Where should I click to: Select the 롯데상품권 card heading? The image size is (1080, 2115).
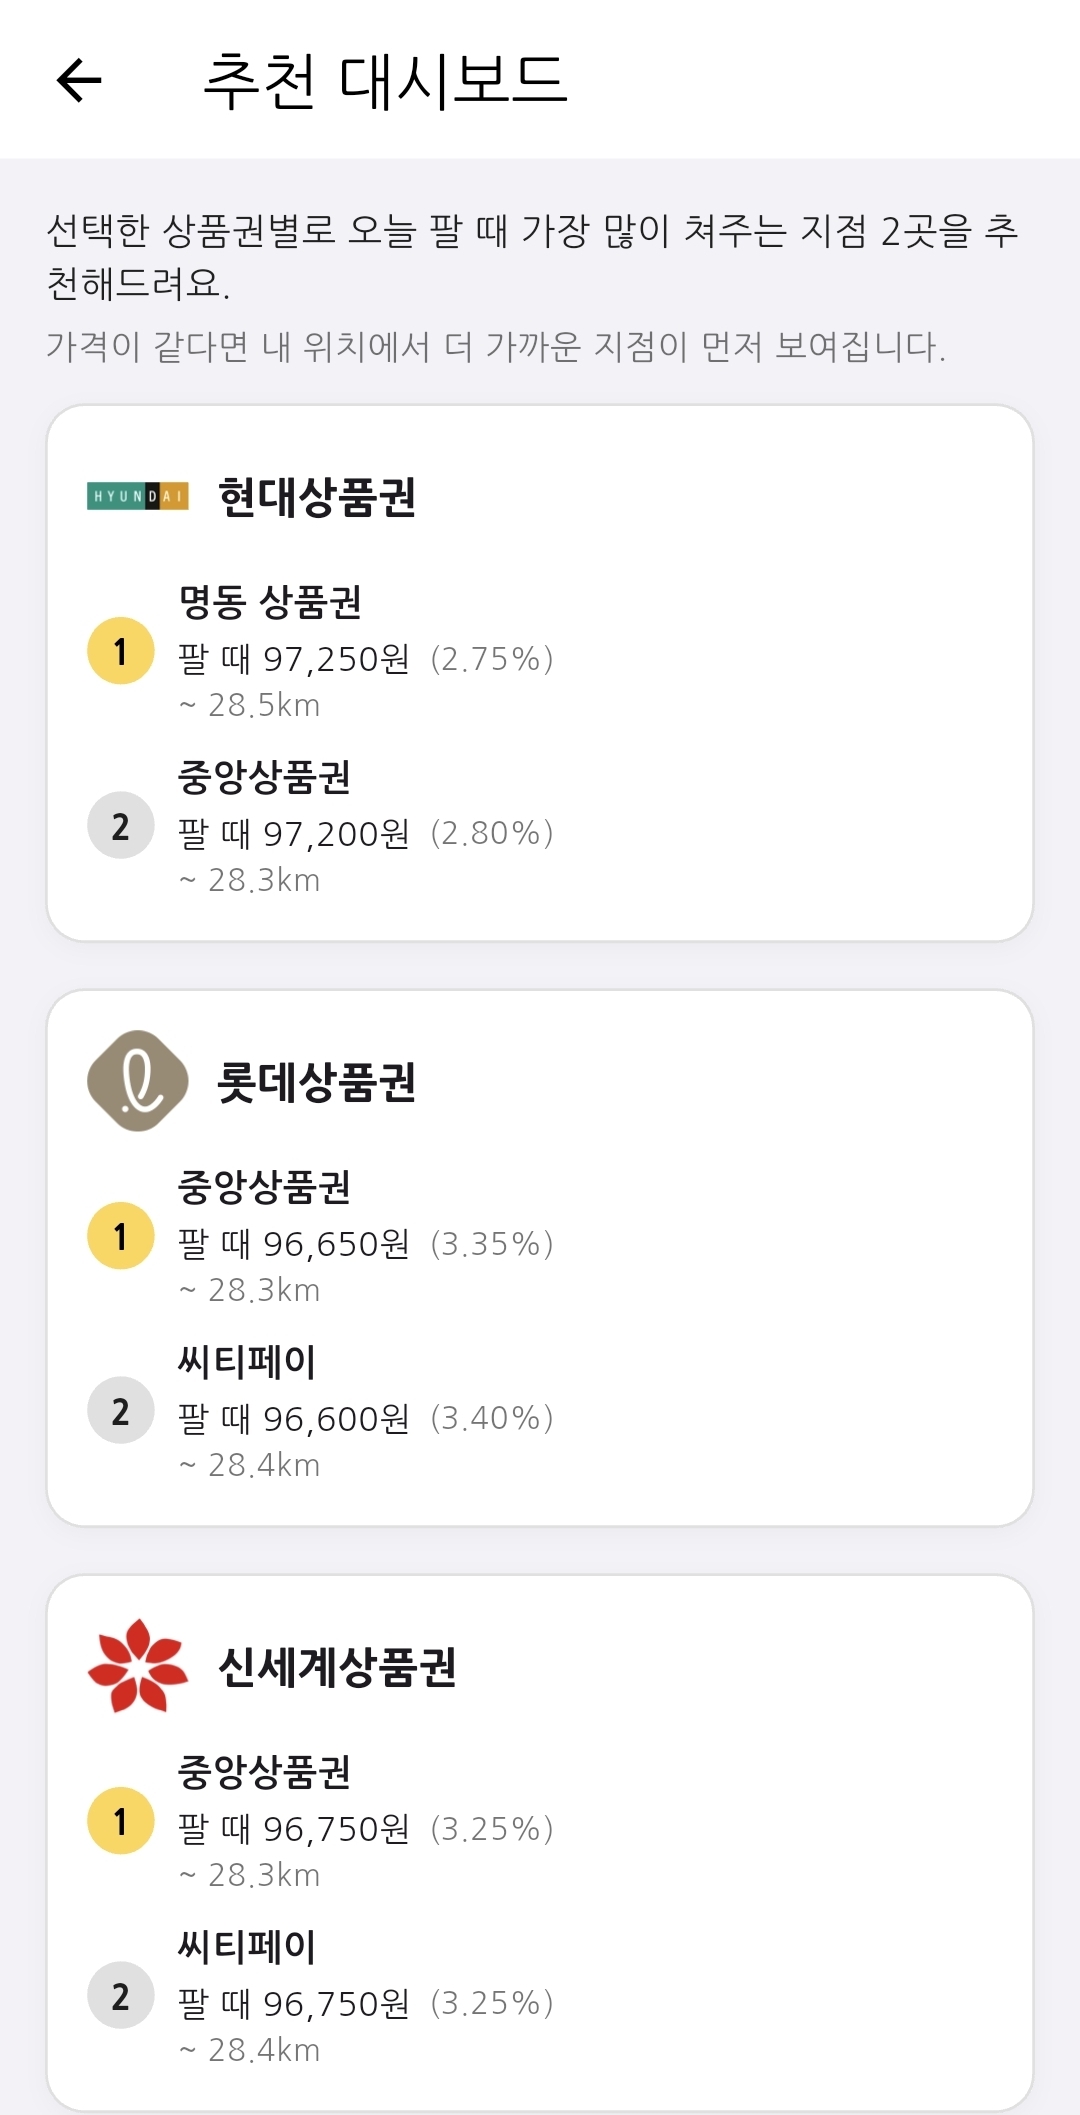317,1082
